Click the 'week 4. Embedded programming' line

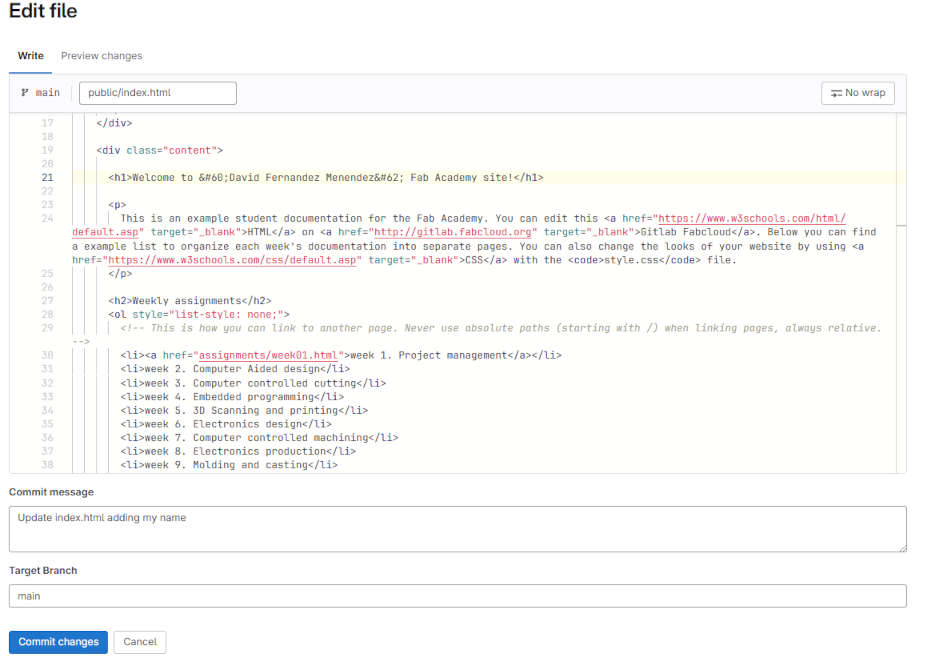232,397
